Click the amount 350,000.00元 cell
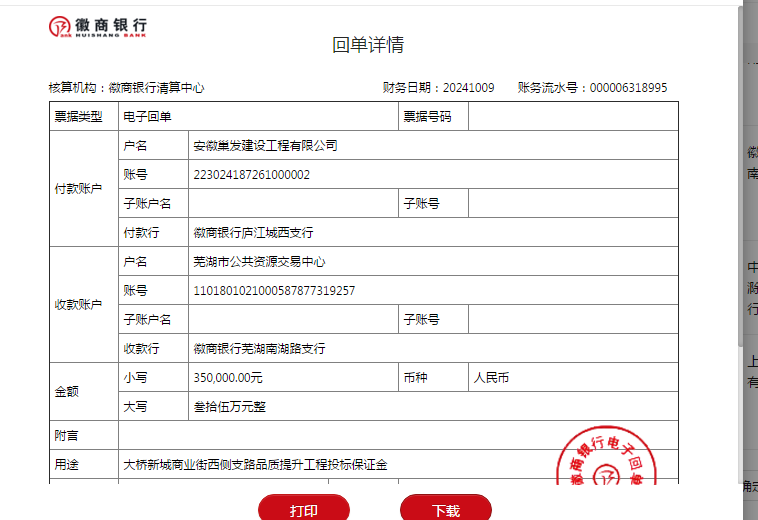The width and height of the screenshot is (758, 520). click(228, 378)
